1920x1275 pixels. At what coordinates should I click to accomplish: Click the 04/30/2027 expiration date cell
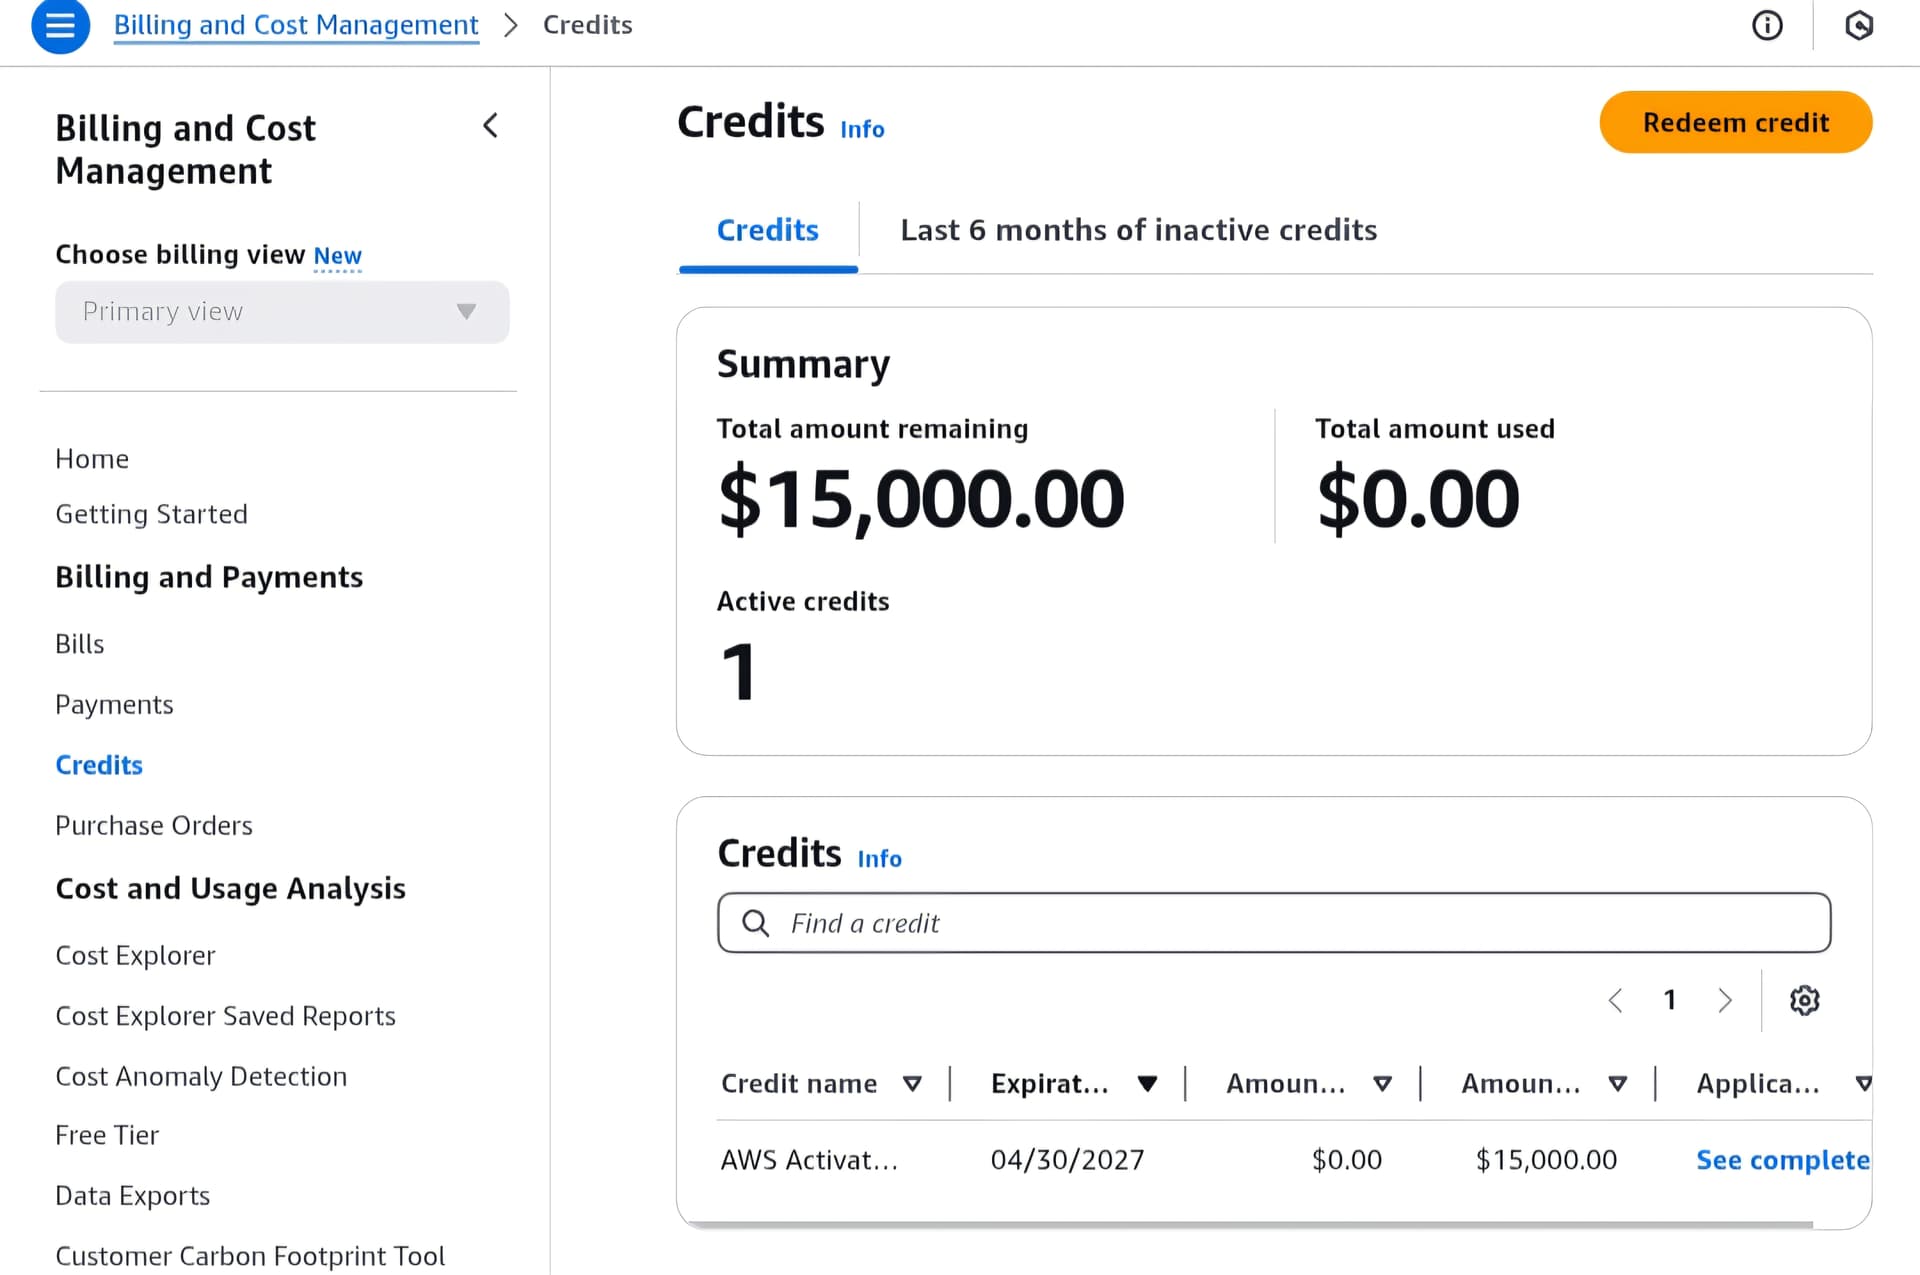click(x=1067, y=1160)
